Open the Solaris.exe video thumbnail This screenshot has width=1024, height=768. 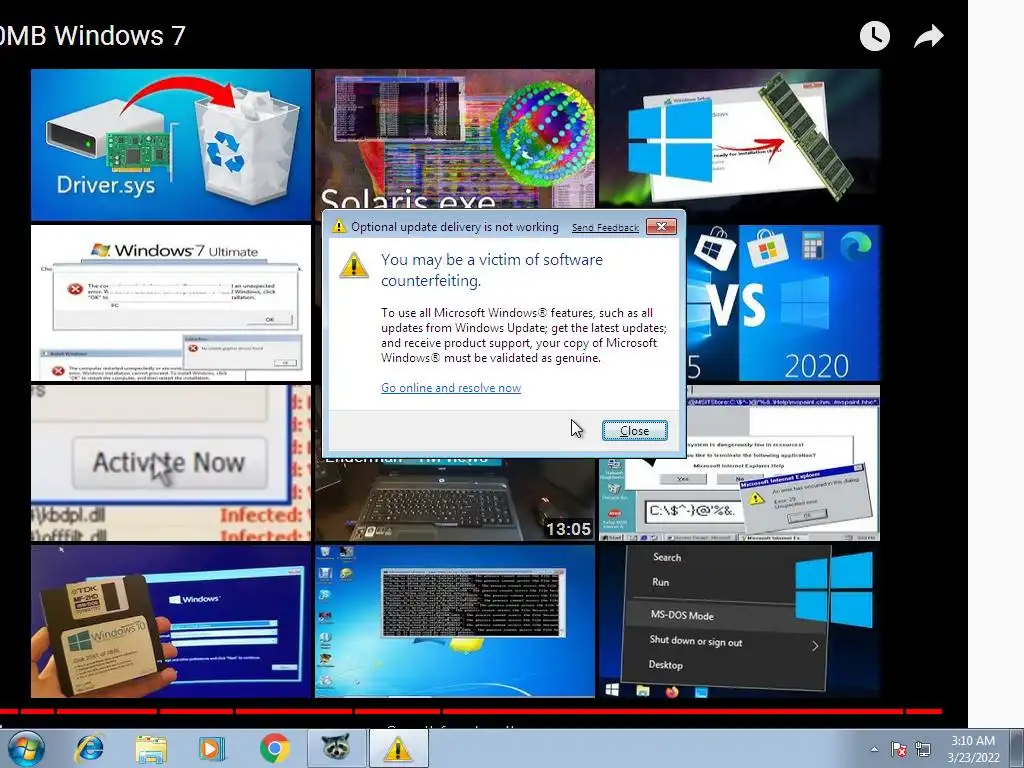click(x=455, y=138)
